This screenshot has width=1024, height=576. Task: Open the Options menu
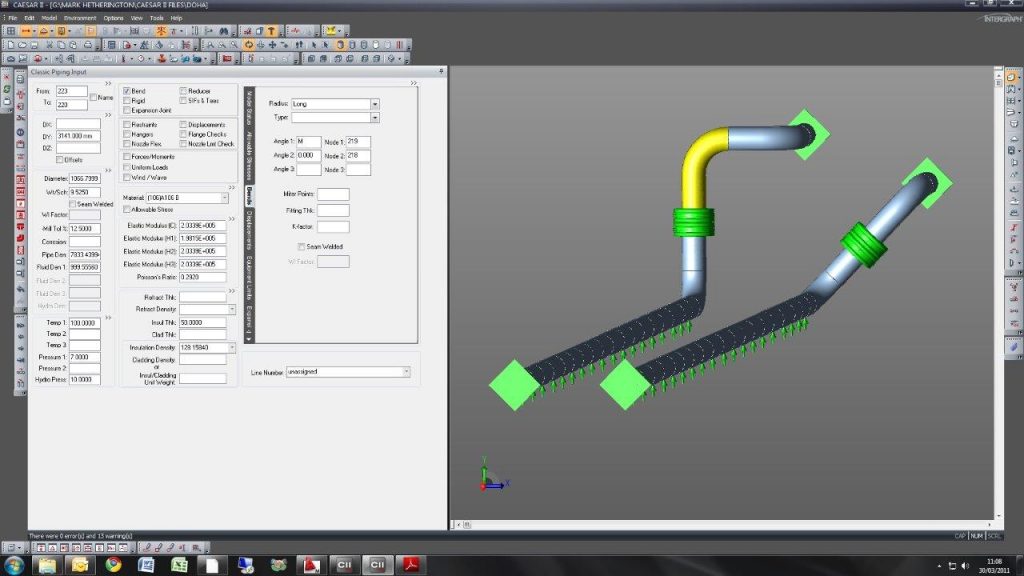(x=113, y=18)
